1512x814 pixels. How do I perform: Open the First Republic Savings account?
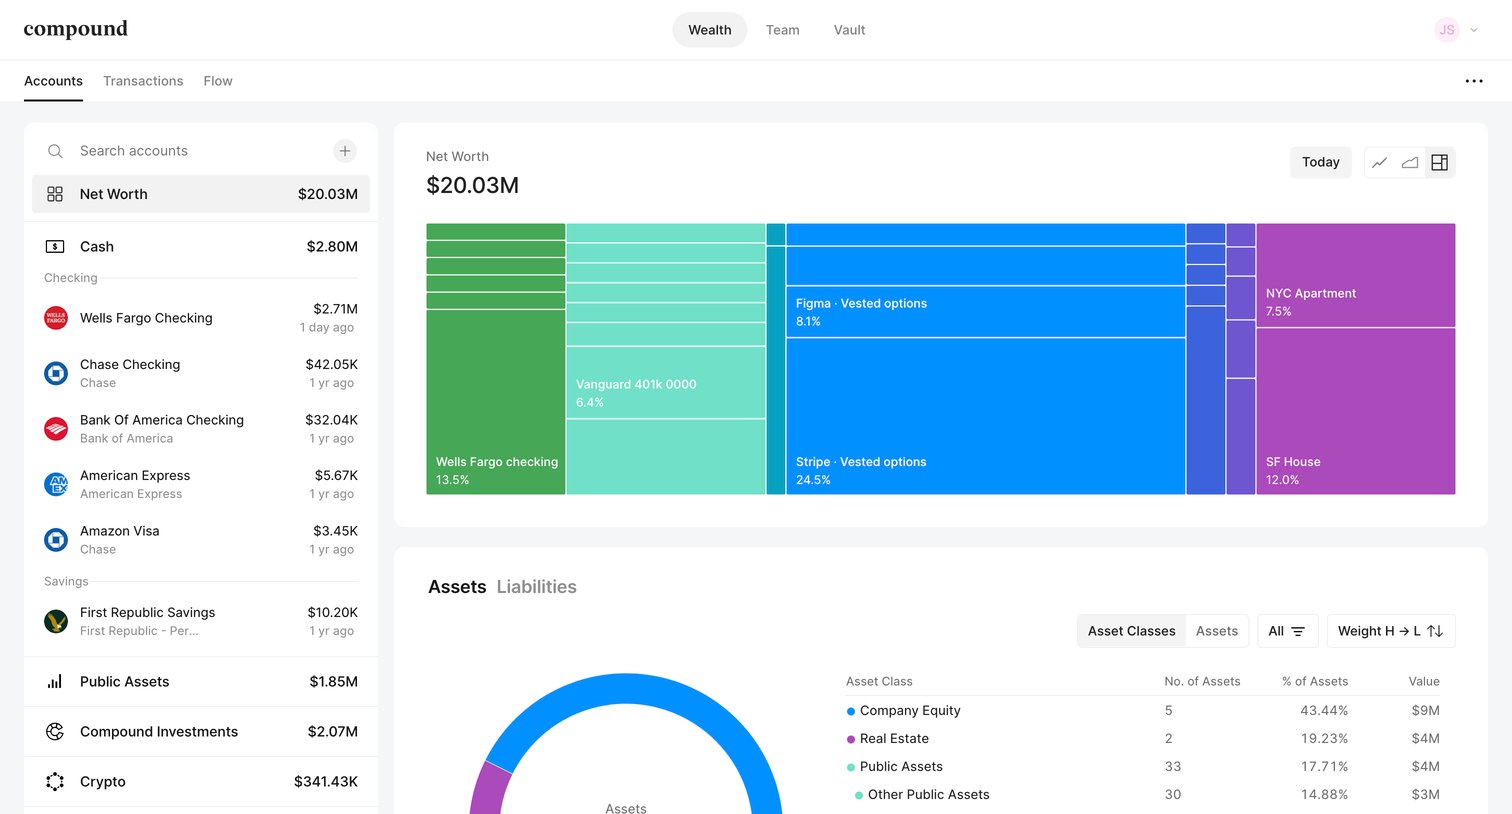point(201,621)
